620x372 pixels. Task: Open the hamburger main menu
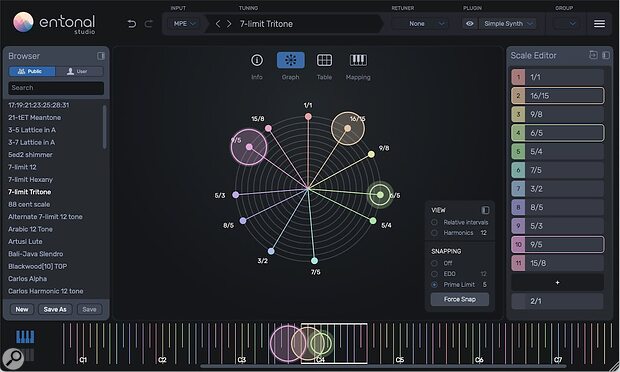(599, 24)
